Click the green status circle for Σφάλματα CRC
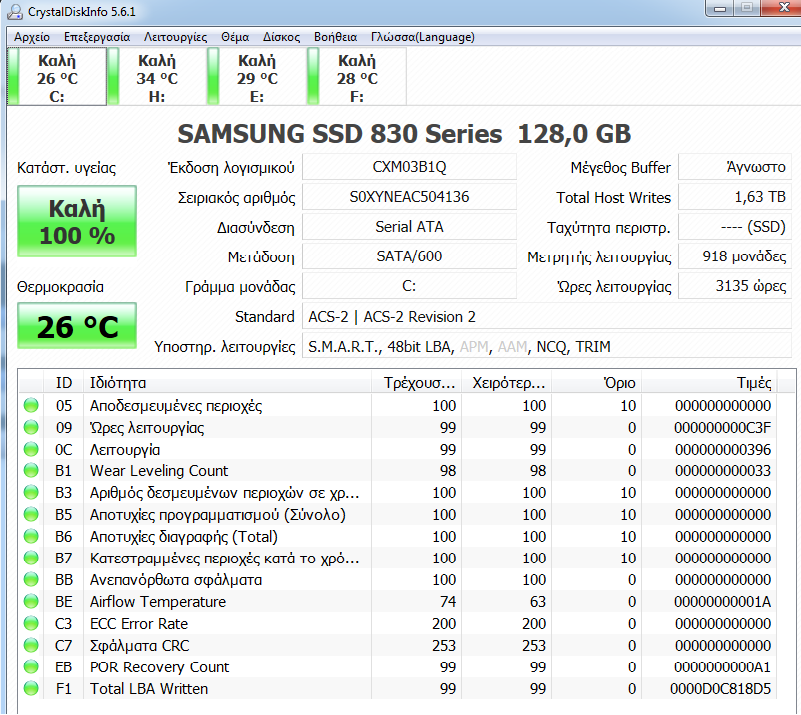801x715 pixels. pos(31,645)
